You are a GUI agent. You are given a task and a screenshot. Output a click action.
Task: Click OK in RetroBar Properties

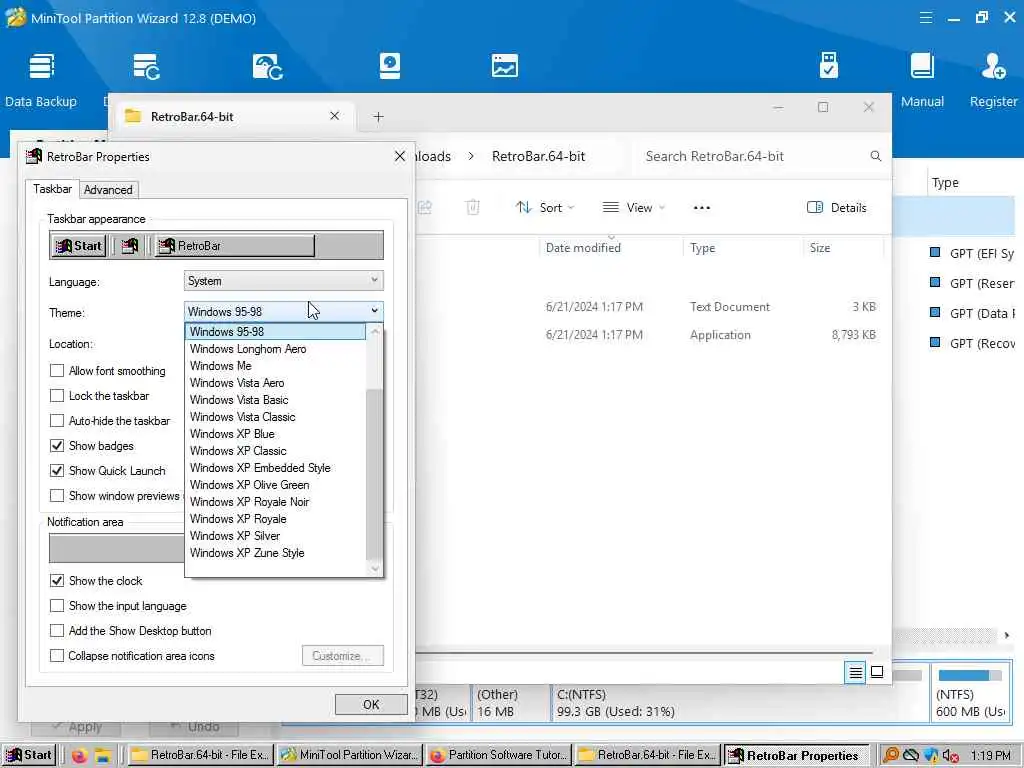coord(371,705)
